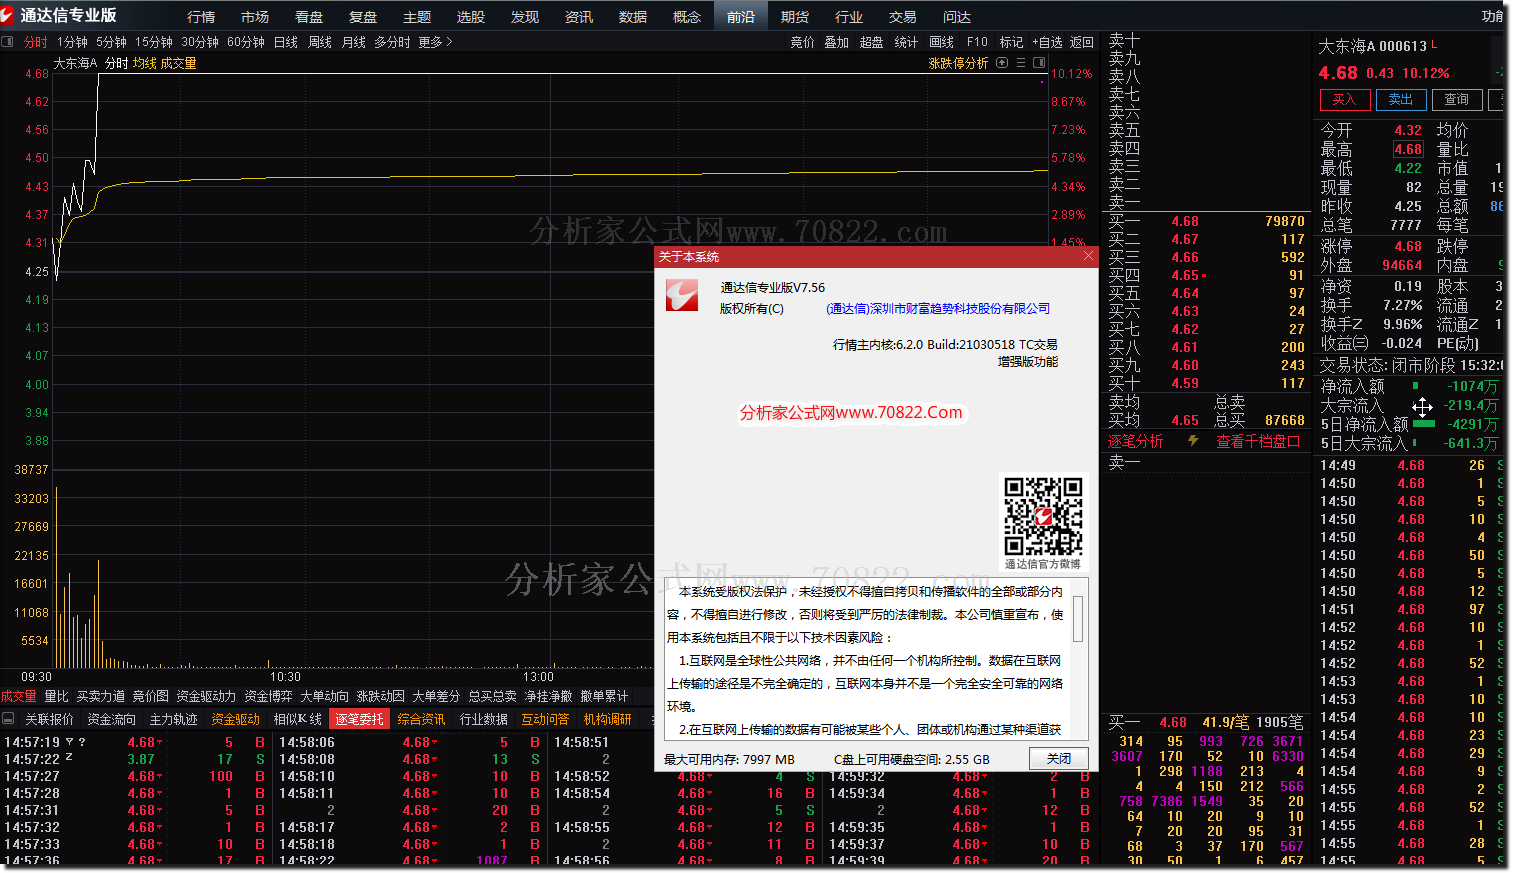Open the 资金流向 bottom tab

[x=111, y=719]
